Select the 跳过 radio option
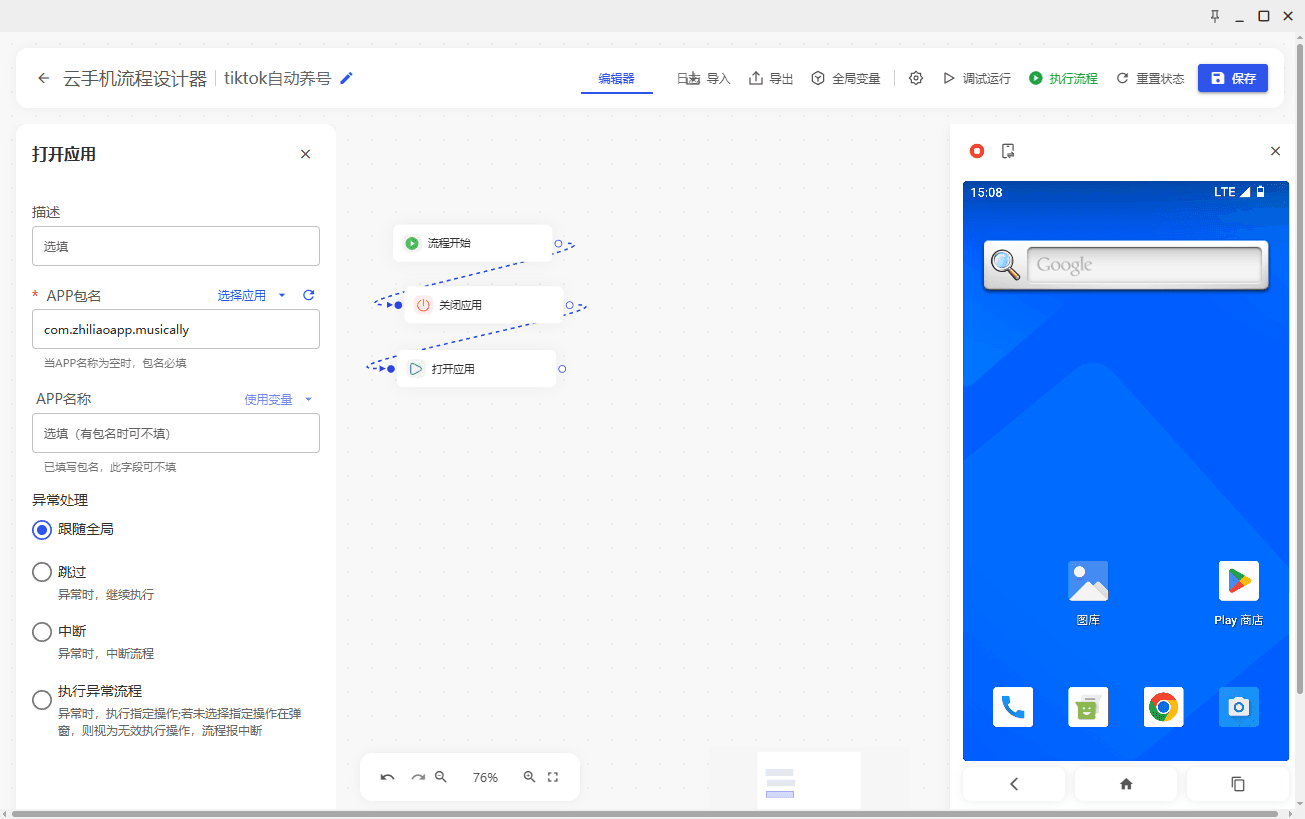Viewport: 1305px width, 819px height. point(42,572)
